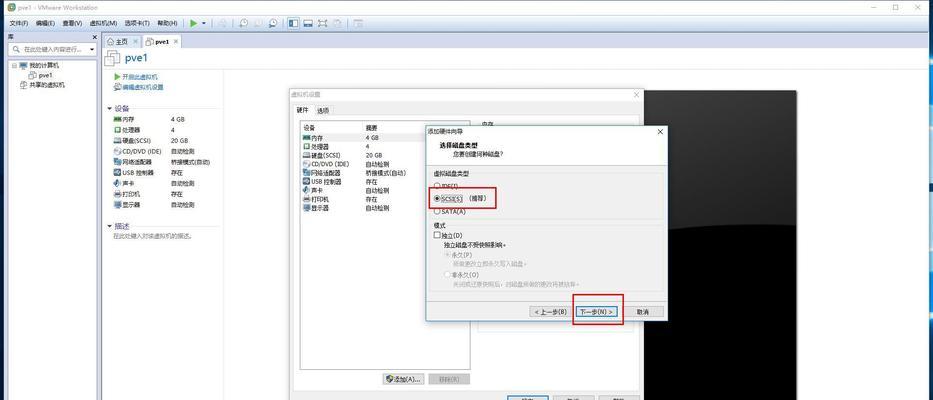Image resolution: width=933 pixels, height=400 pixels.
Task: Open the library search dropdown arrow
Action: pos(92,49)
